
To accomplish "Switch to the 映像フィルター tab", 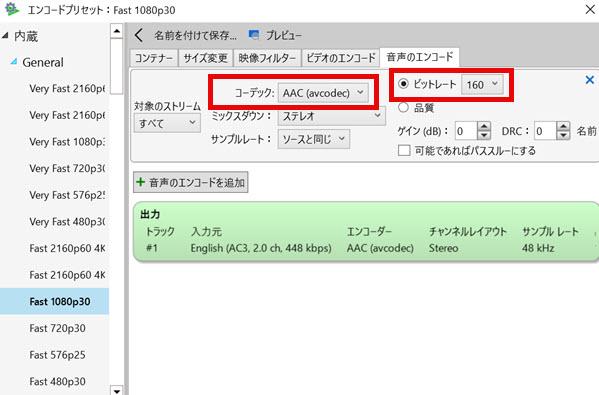I will click(x=267, y=58).
